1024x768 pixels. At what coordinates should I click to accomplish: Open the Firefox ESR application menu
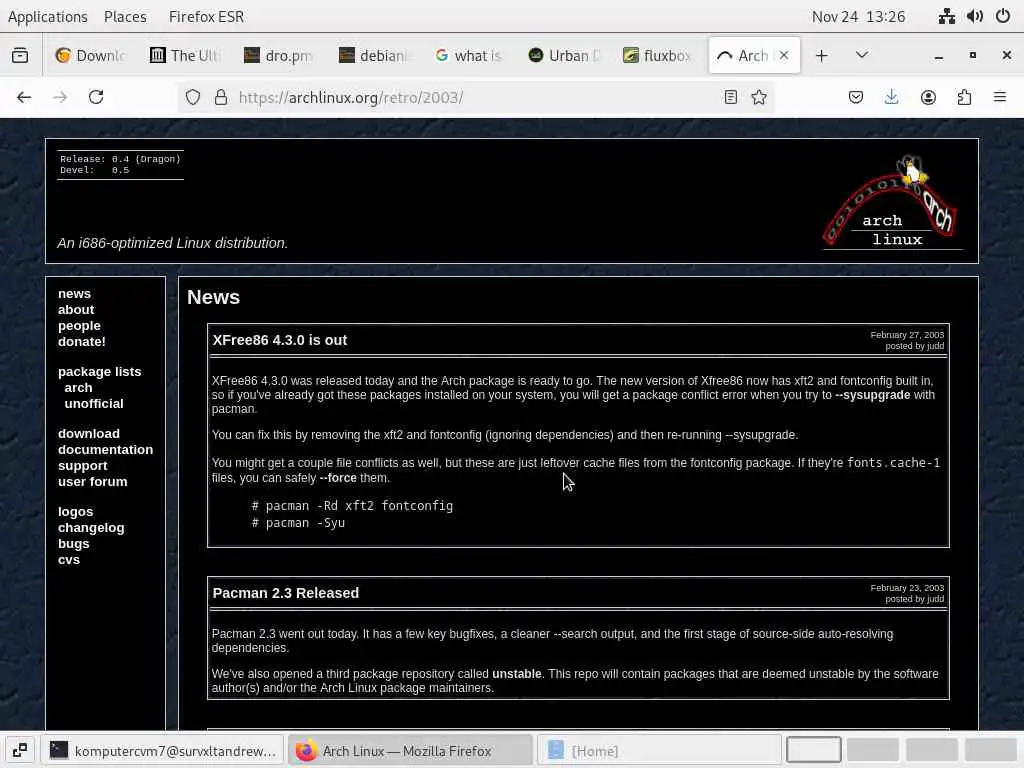point(206,16)
